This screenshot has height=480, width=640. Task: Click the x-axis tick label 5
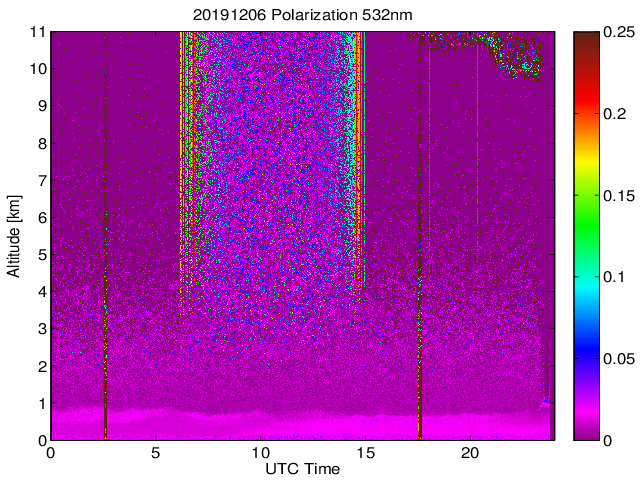coord(156,452)
